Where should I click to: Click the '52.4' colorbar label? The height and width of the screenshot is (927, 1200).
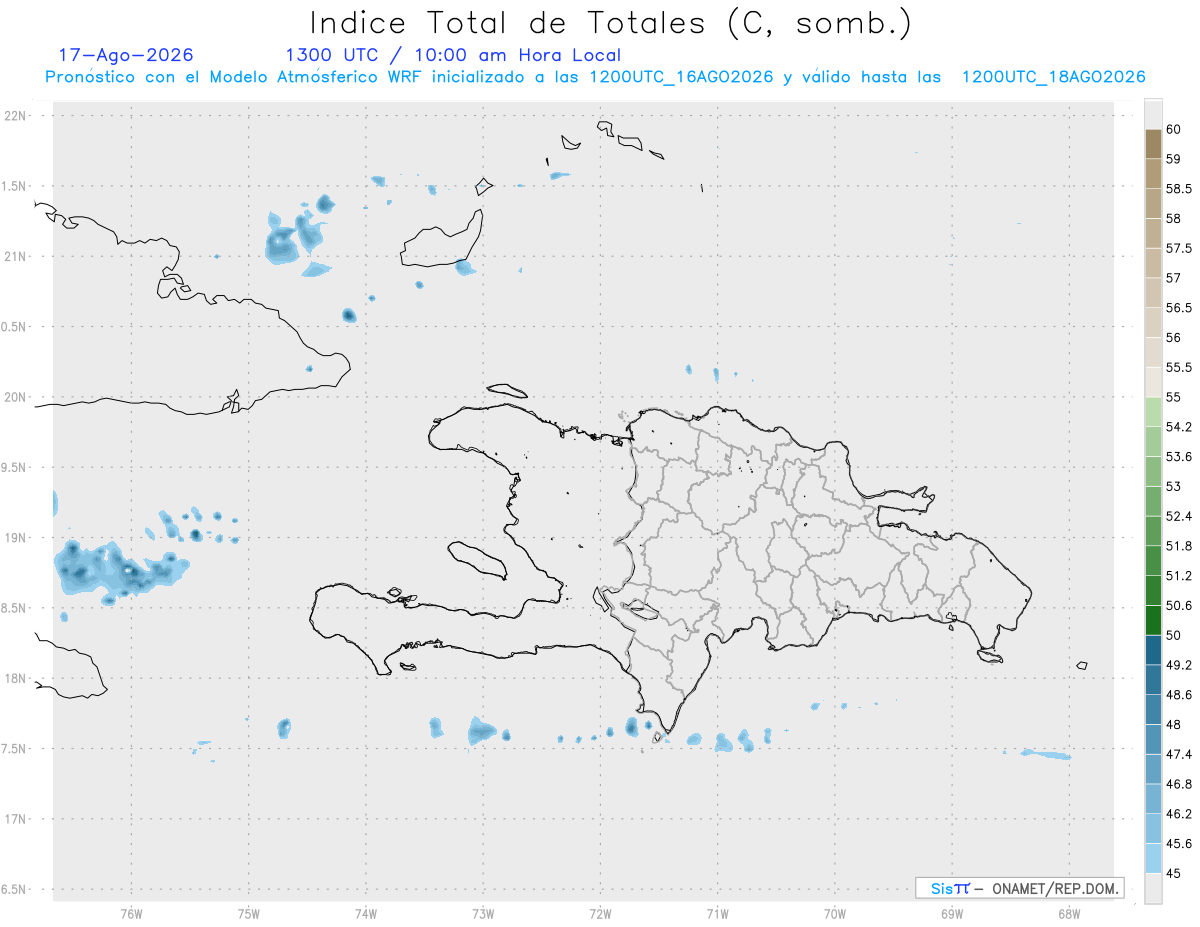point(1179,516)
